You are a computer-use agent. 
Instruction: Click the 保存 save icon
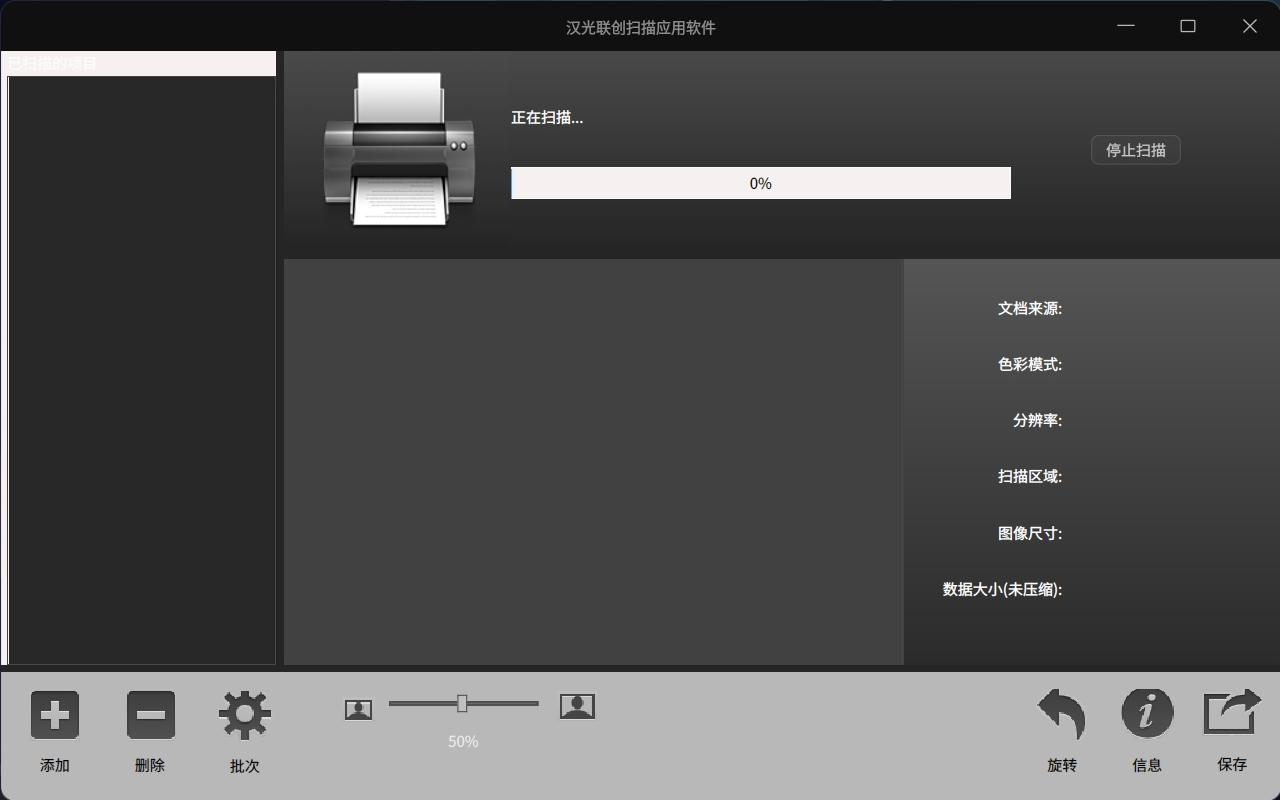(x=1232, y=713)
